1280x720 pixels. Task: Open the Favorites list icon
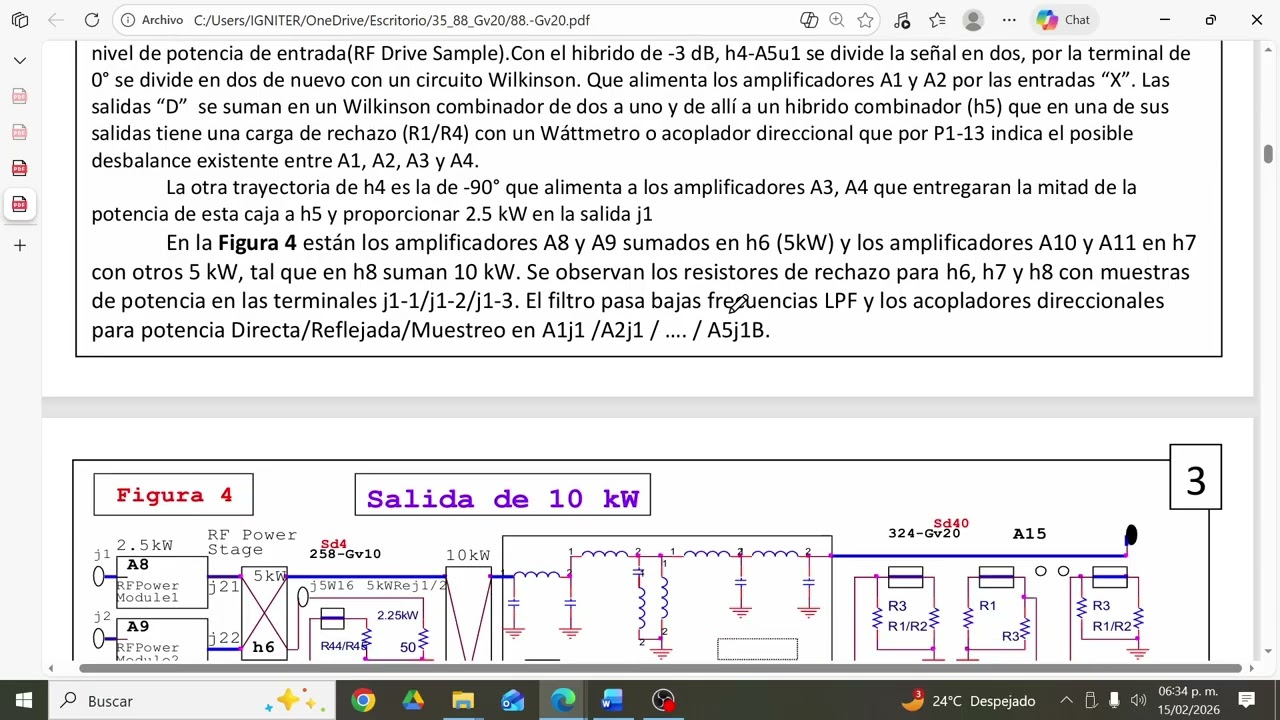(937, 20)
